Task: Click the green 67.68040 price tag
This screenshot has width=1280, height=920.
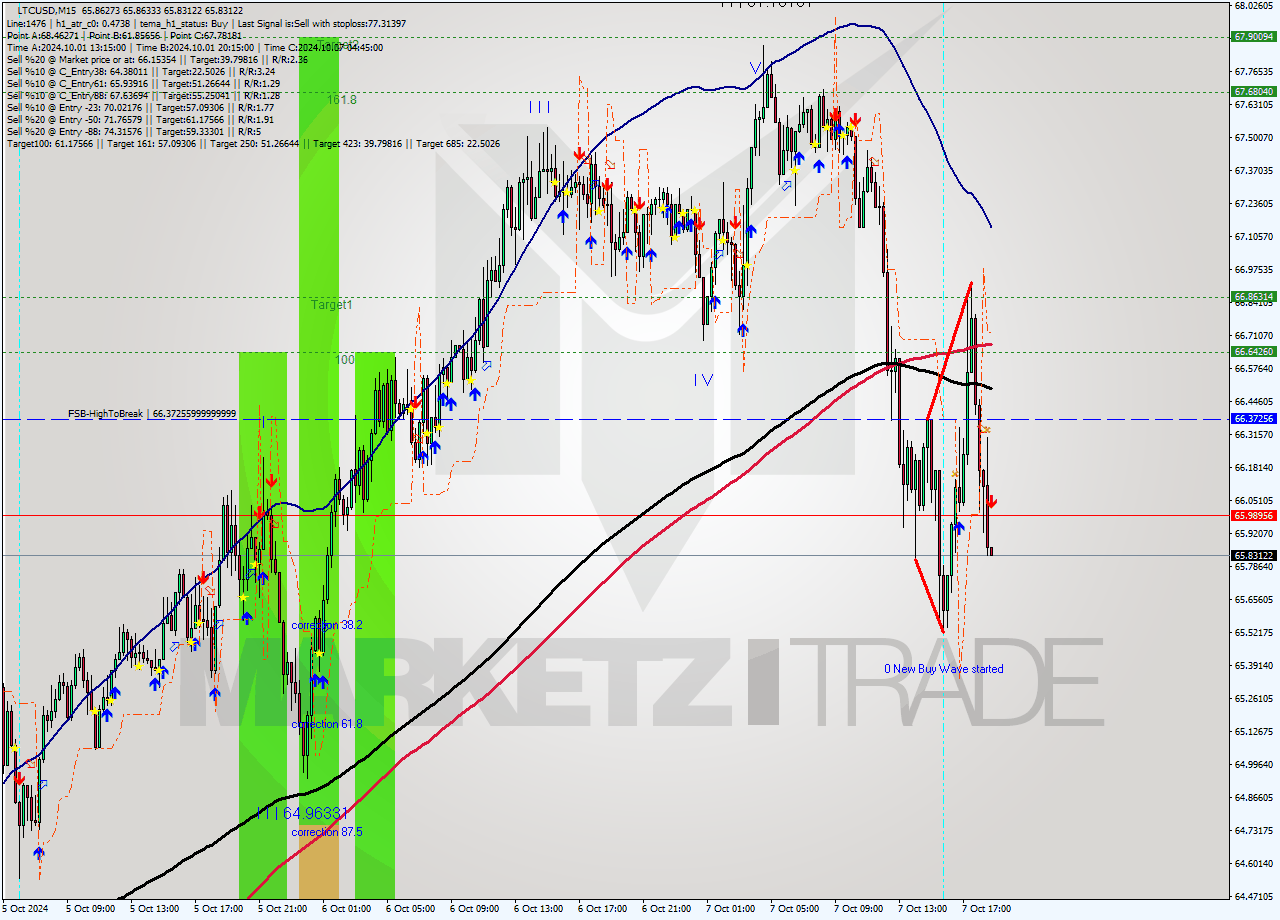Action: tap(1254, 91)
